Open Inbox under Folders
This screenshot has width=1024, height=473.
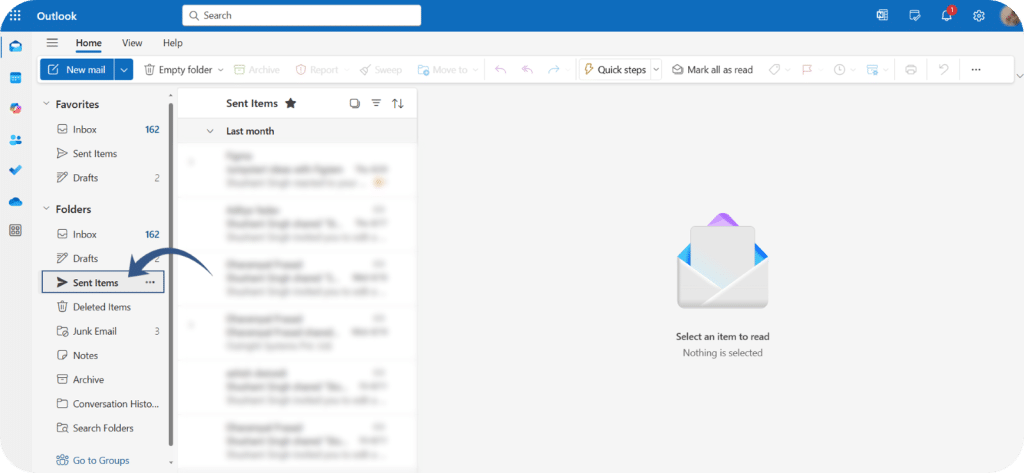102,234
